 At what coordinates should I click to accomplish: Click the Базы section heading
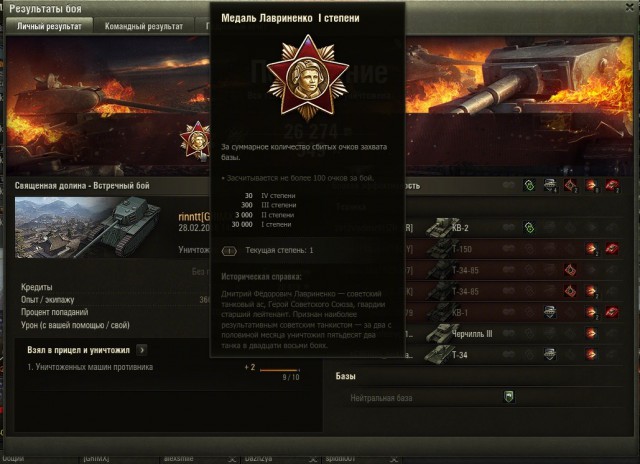(346, 376)
